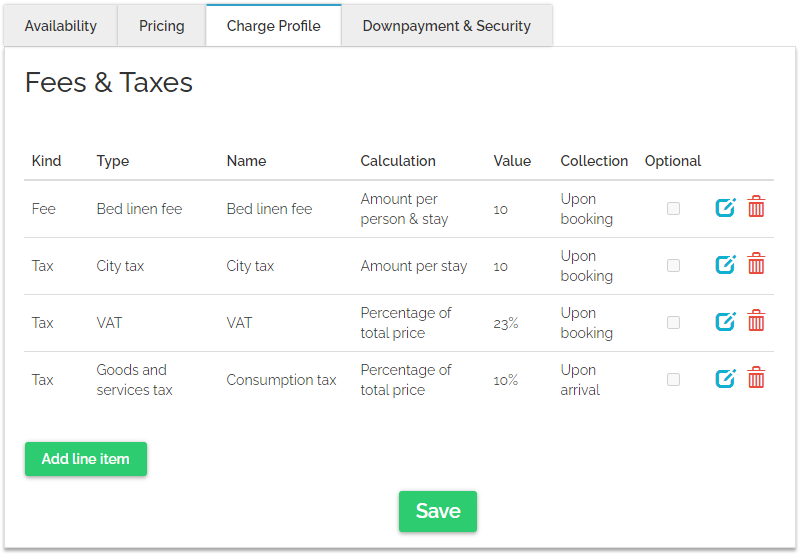The width and height of the screenshot is (801, 554).
Task: Edit the Consumption tax row
Action: 725,379
